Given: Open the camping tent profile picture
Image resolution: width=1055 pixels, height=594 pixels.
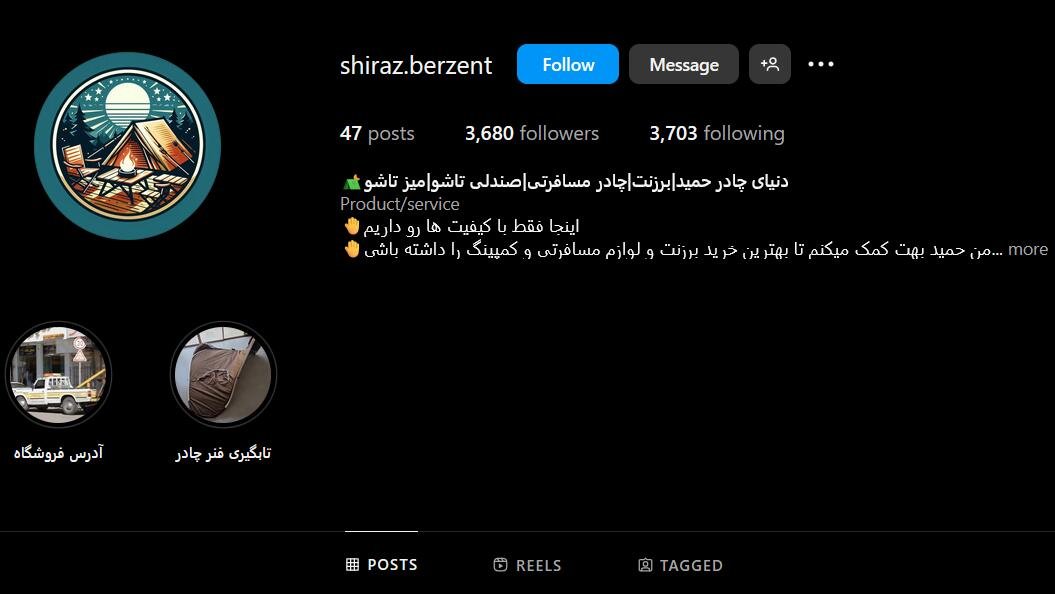Looking at the screenshot, I should point(127,145).
